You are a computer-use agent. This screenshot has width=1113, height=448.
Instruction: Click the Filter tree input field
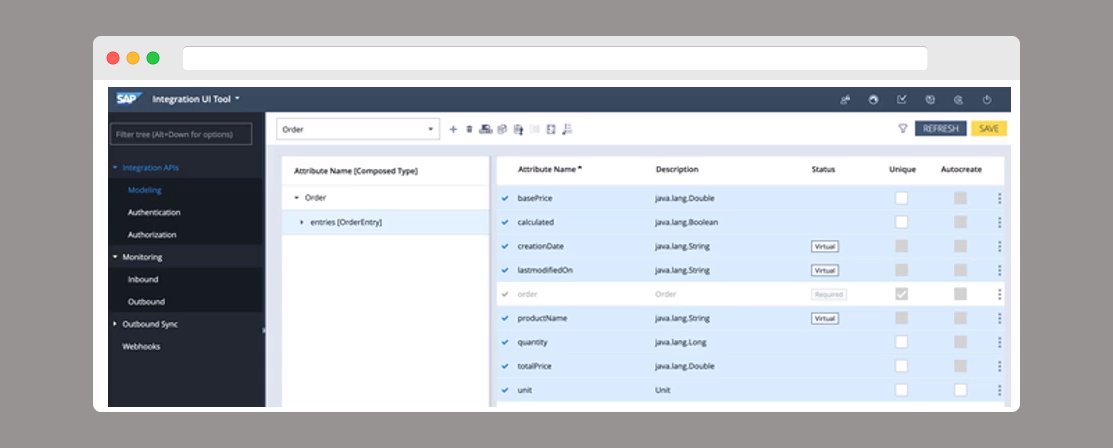(x=181, y=134)
